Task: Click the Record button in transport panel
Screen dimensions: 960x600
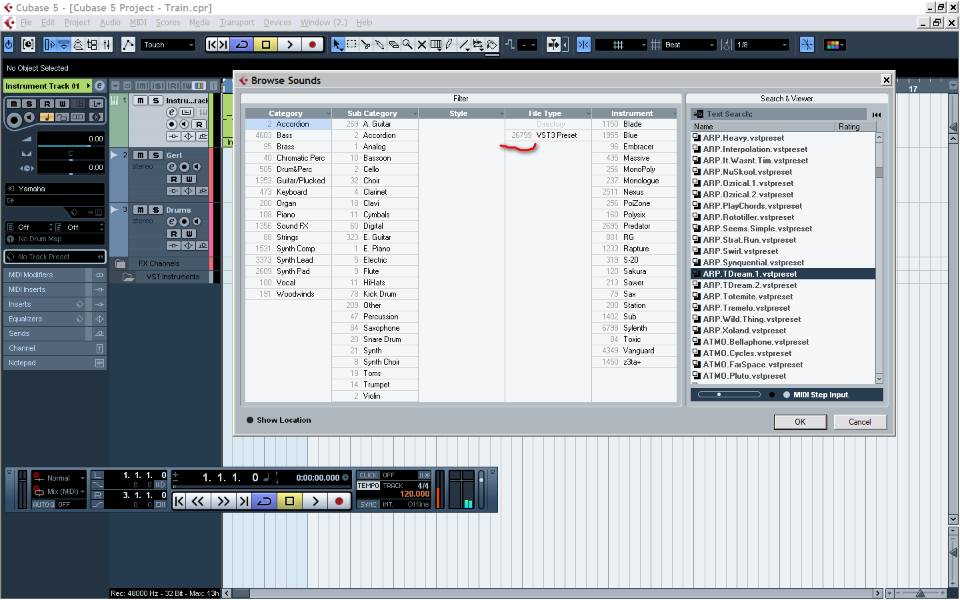Action: click(339, 501)
